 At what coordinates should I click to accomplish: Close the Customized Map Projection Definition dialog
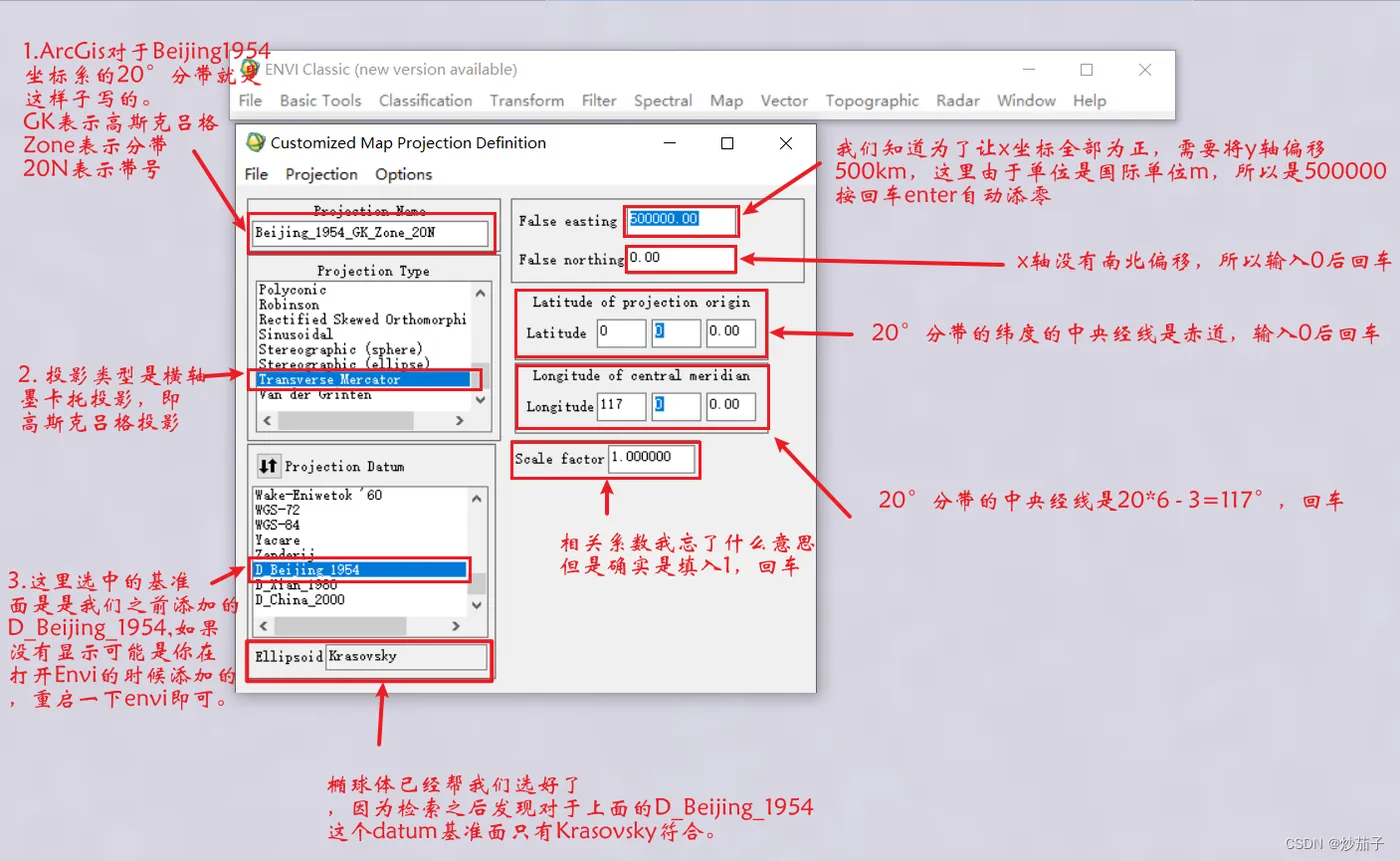point(785,143)
